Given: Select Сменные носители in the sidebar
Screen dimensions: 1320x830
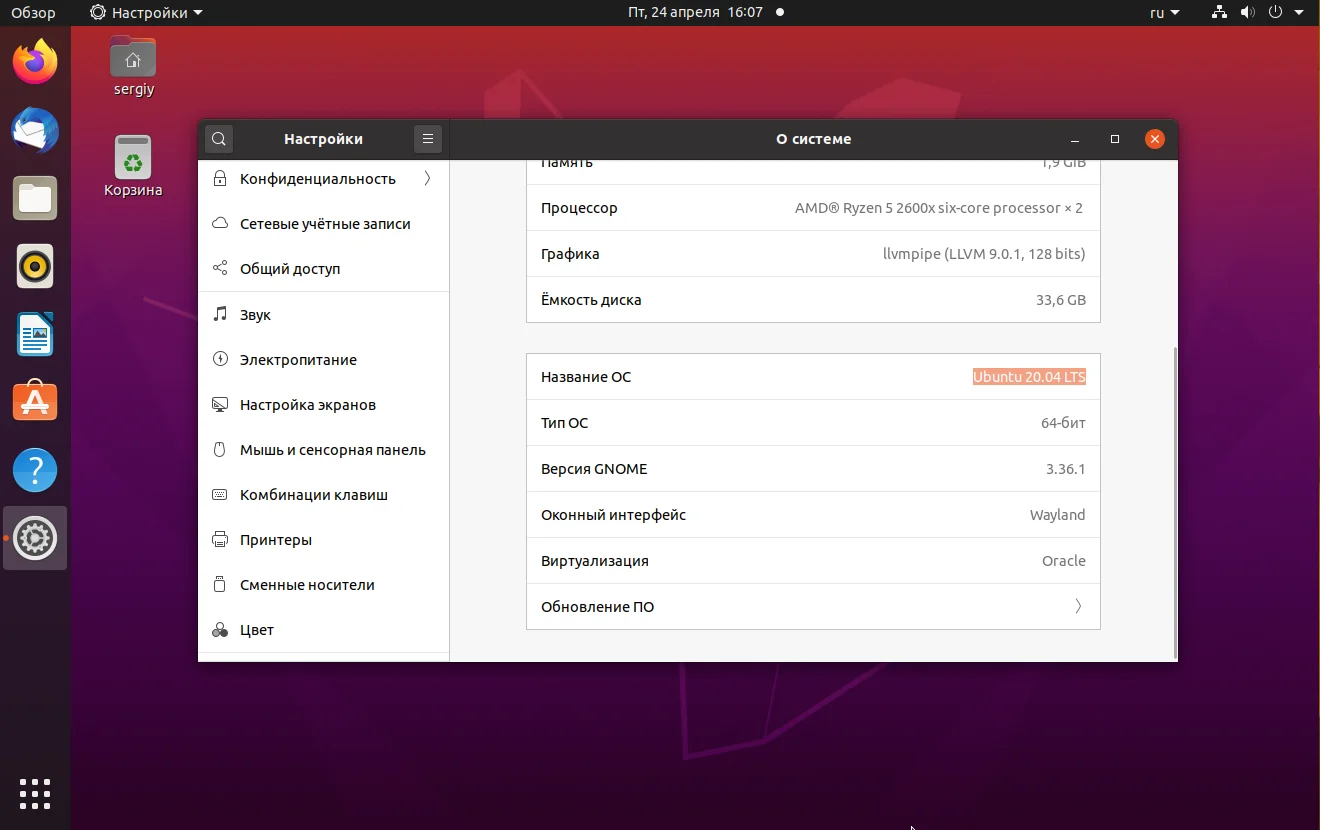Looking at the screenshot, I should [324, 585].
